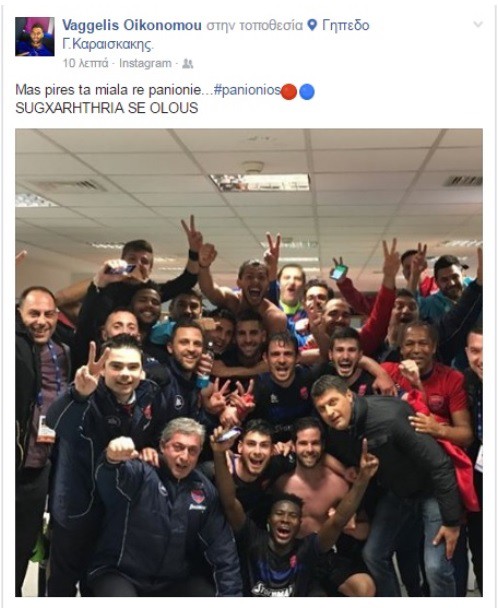
Task: Click the 'στην τοποθεσία' text
Action: (x=254, y=25)
